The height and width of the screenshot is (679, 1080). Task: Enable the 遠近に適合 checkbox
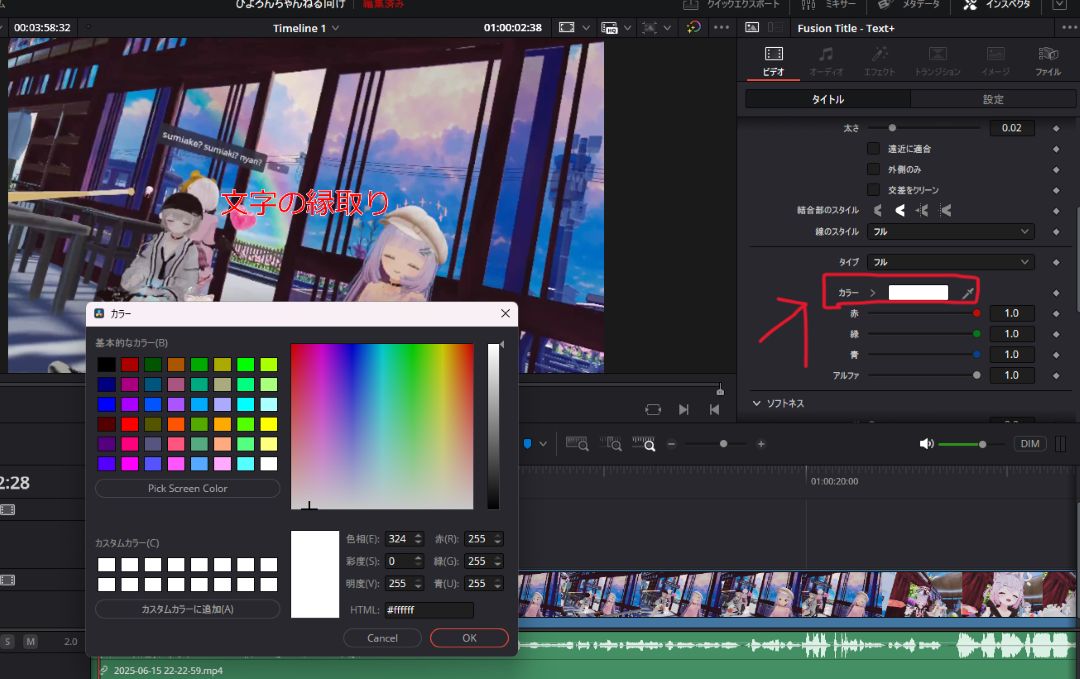click(x=873, y=149)
